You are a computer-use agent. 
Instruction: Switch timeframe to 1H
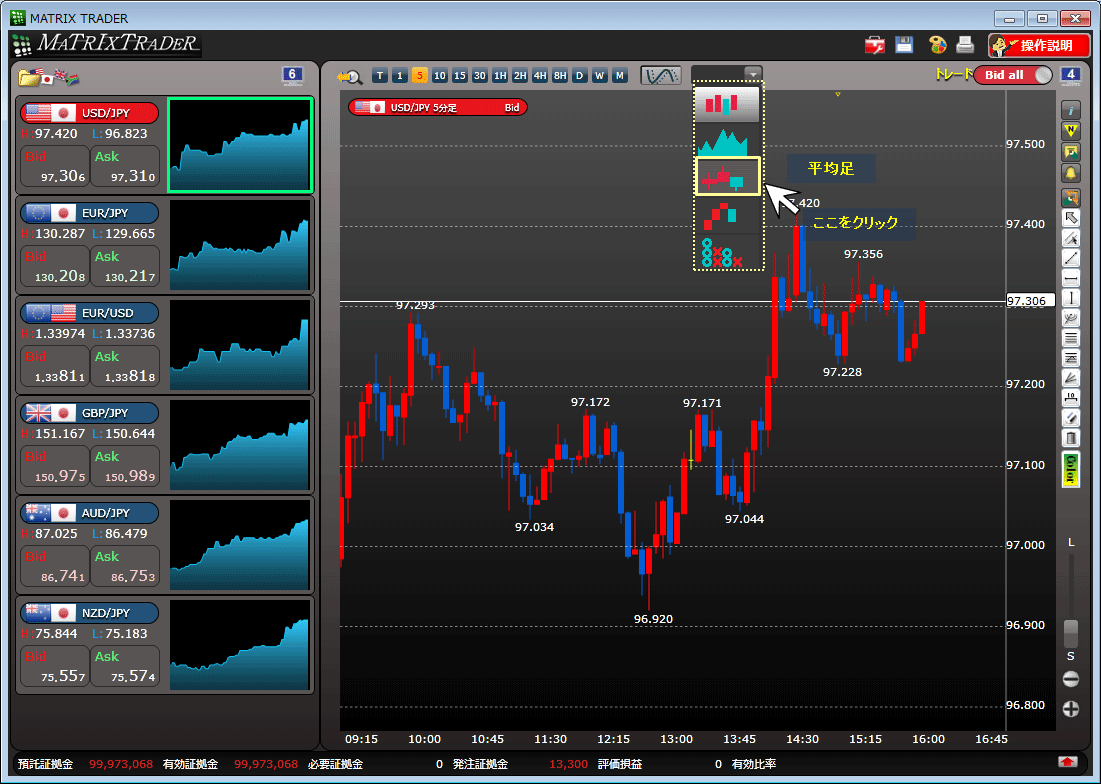499,76
